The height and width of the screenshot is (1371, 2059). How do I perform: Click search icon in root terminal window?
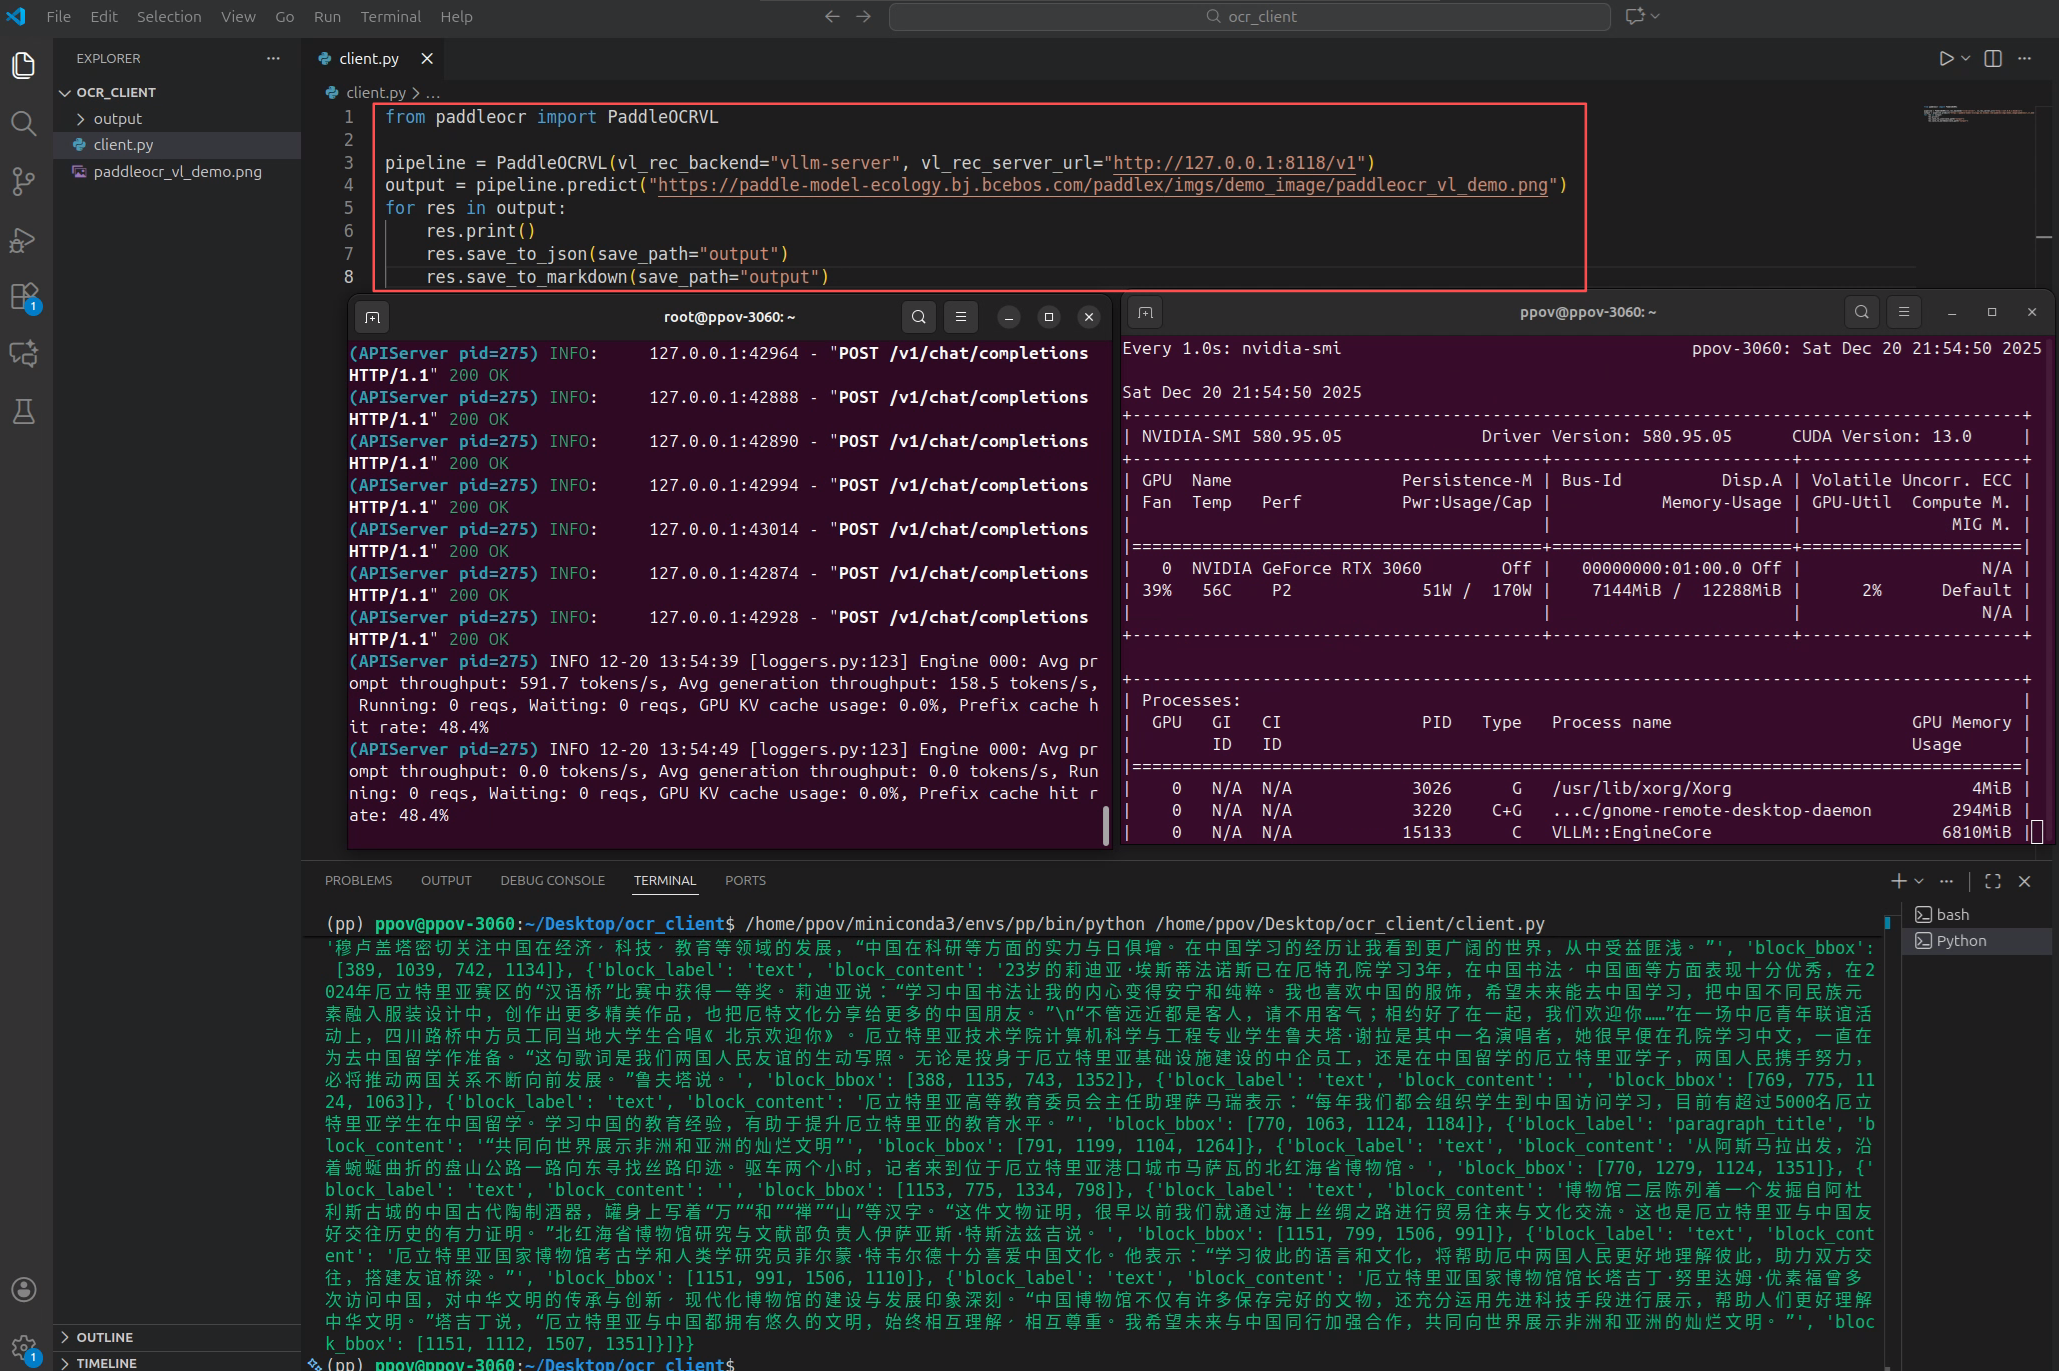[918, 317]
